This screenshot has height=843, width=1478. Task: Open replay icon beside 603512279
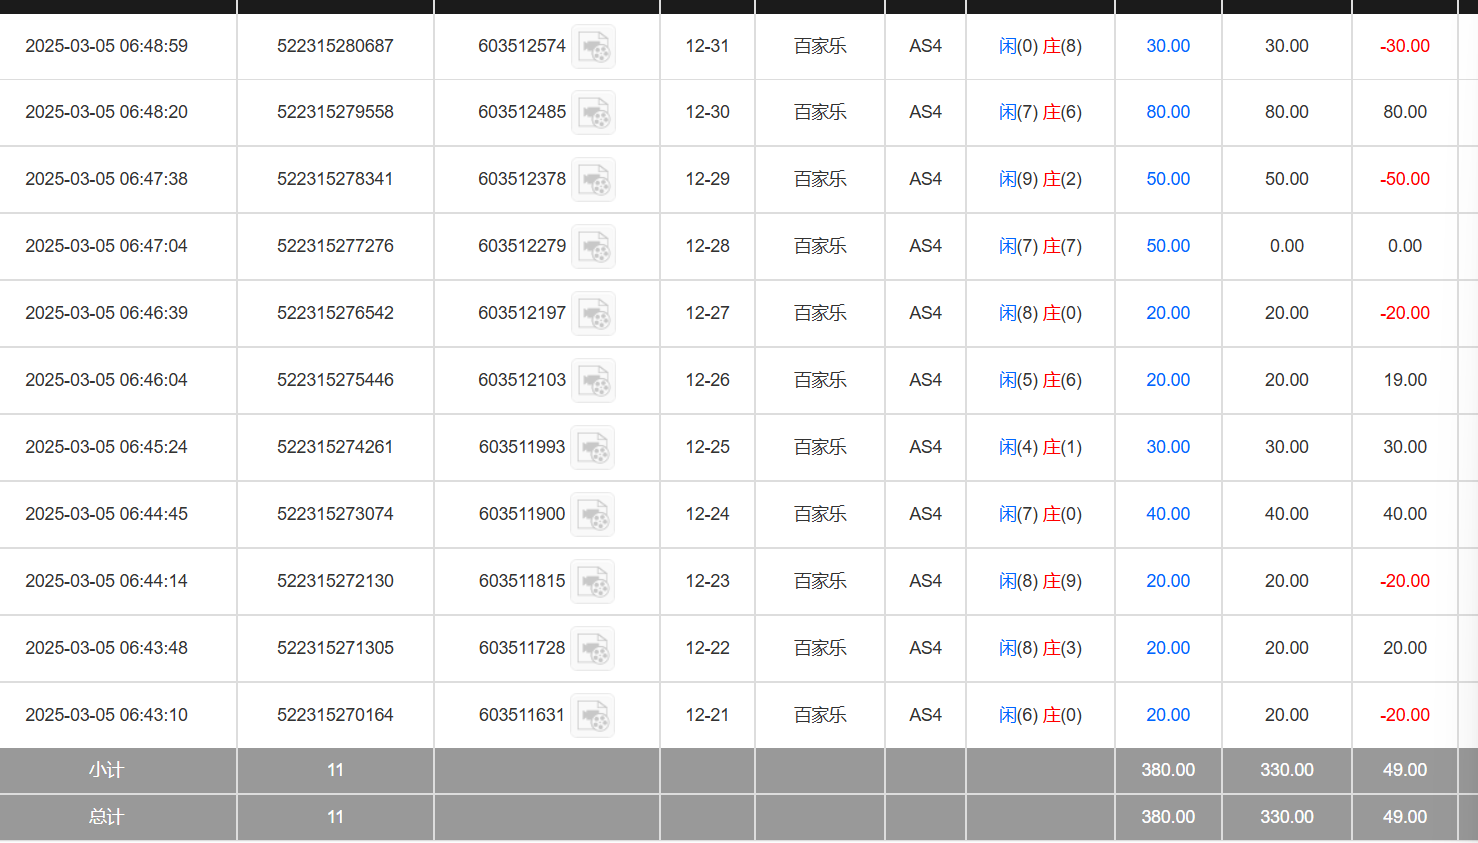coord(593,247)
